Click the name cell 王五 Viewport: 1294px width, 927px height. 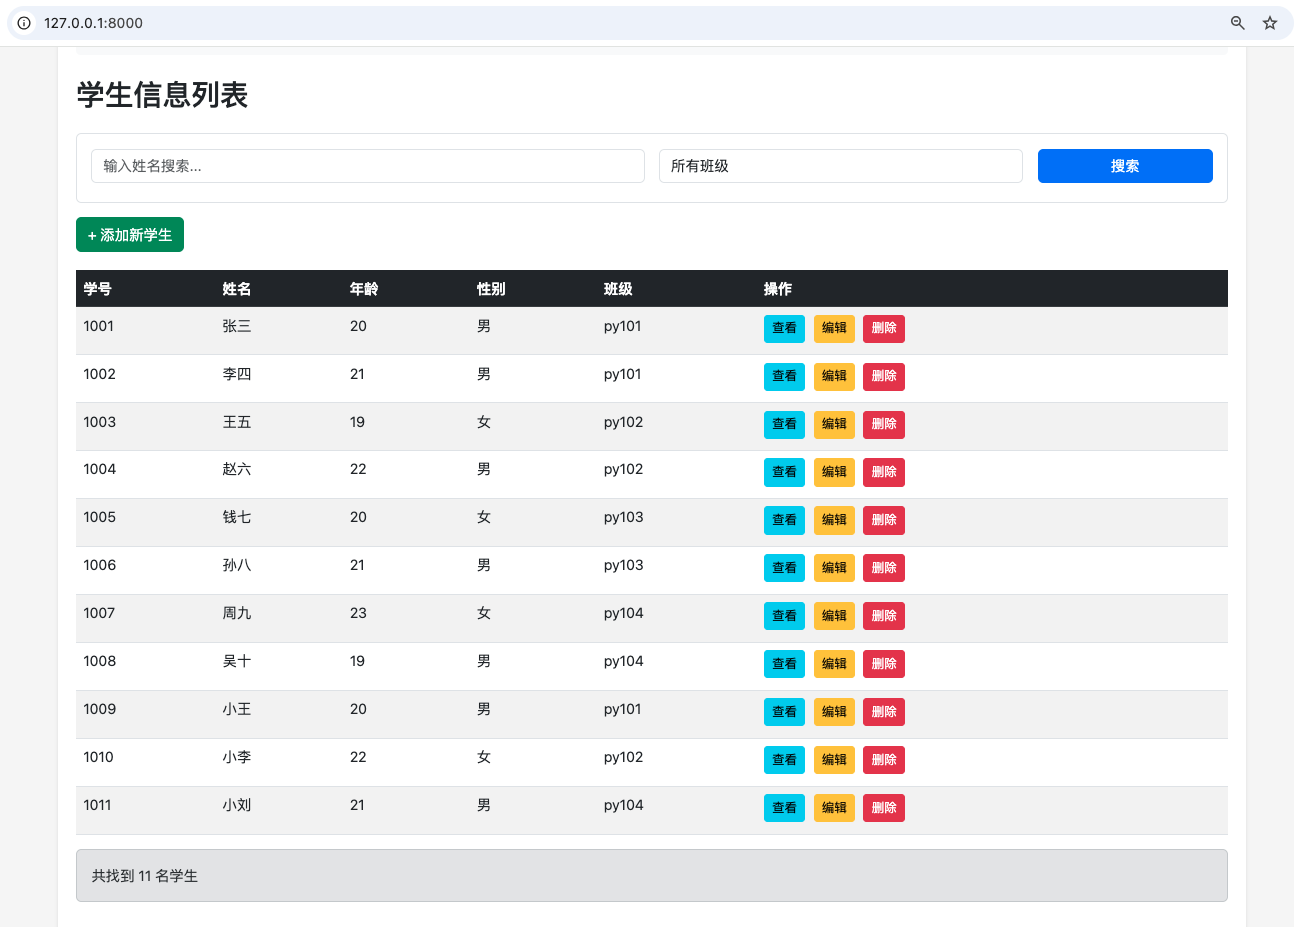coord(237,422)
